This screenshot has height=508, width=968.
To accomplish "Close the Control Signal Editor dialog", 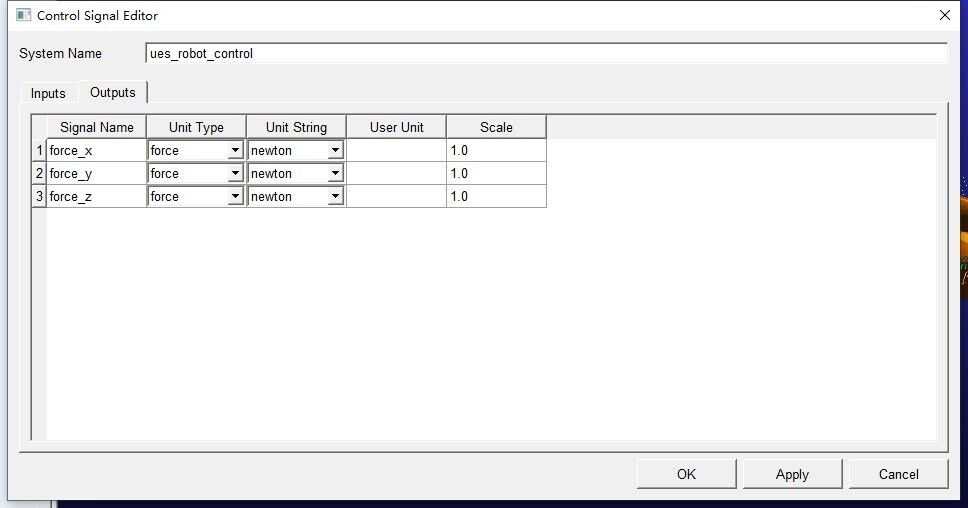I will point(944,15).
